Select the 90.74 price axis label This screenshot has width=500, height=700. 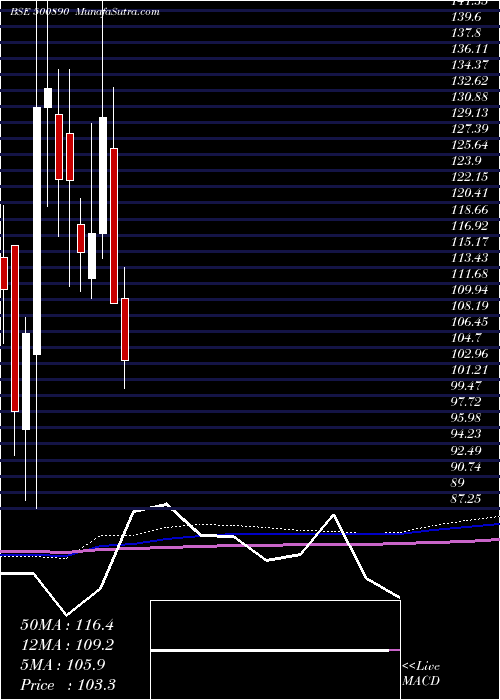466,467
